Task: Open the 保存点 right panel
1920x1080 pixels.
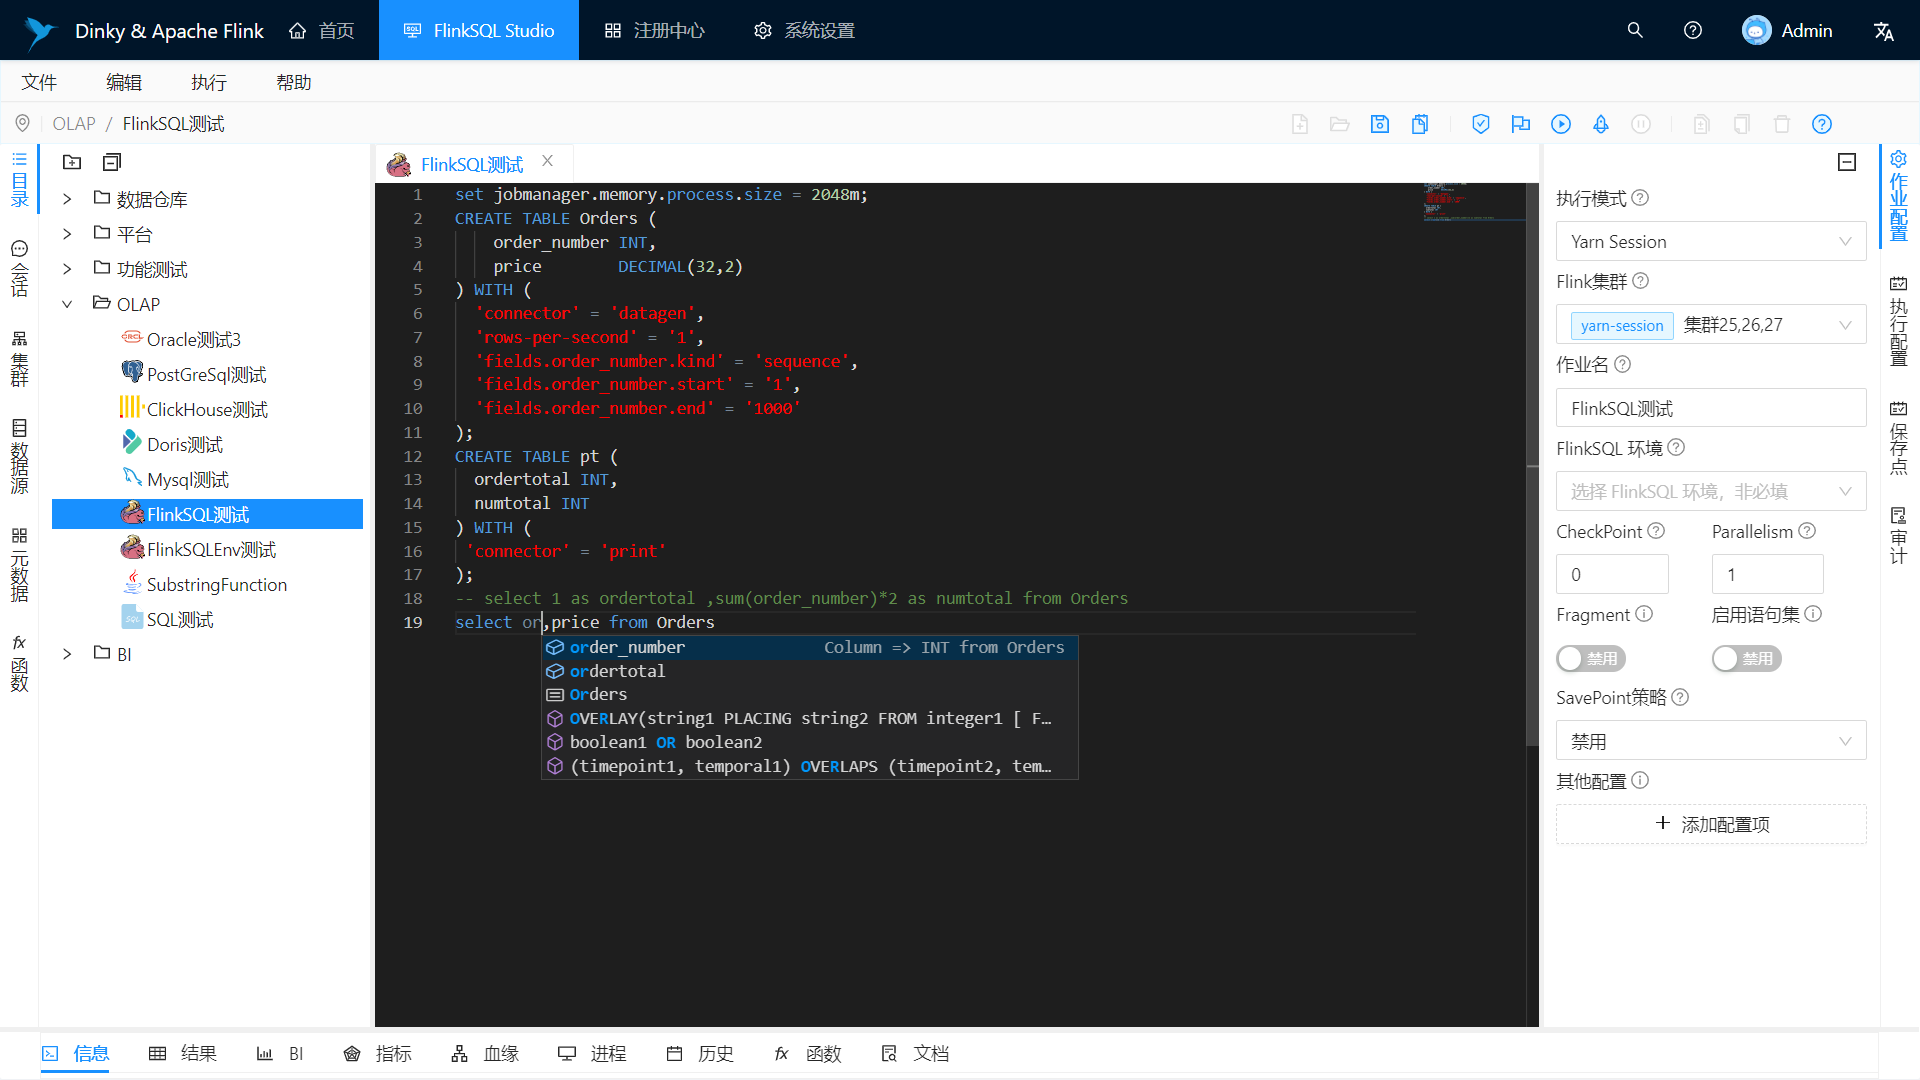Action: coord(1898,437)
